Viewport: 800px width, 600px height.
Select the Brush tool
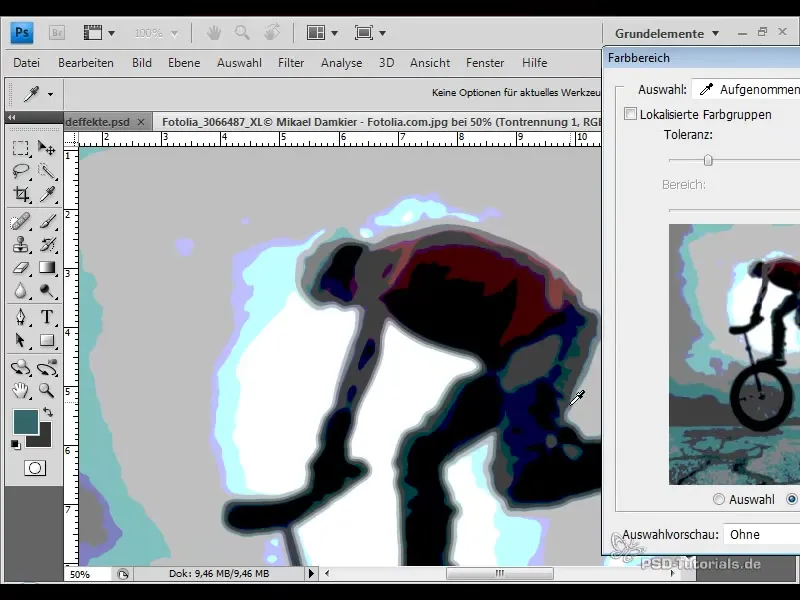46,222
